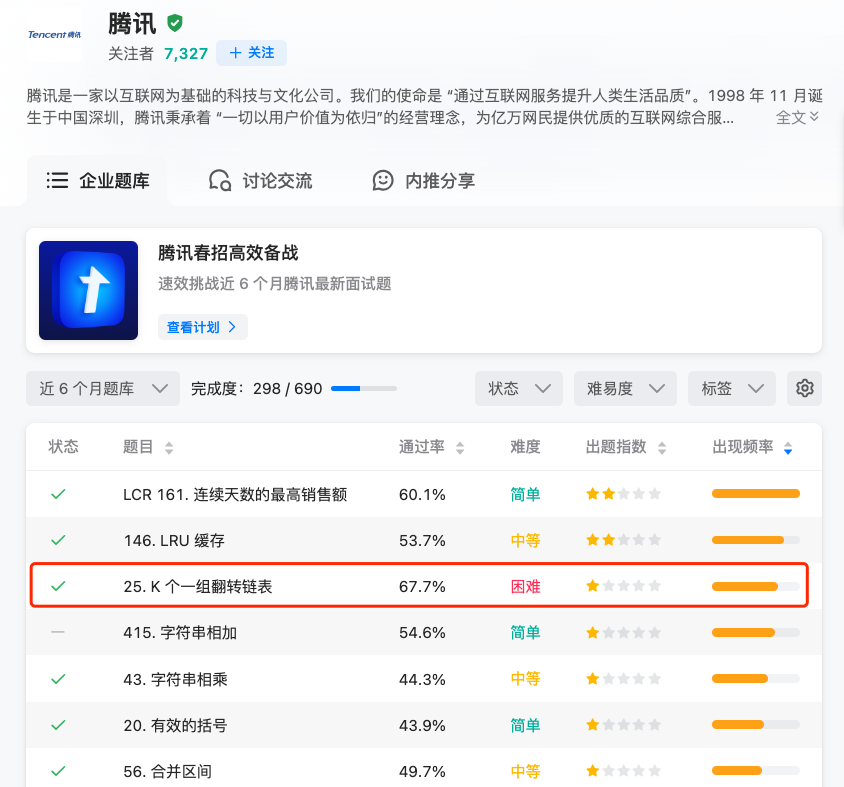Click the chat bubble icon beside 讨论交流
Viewport: 844px width, 787px height.
pos(220,180)
